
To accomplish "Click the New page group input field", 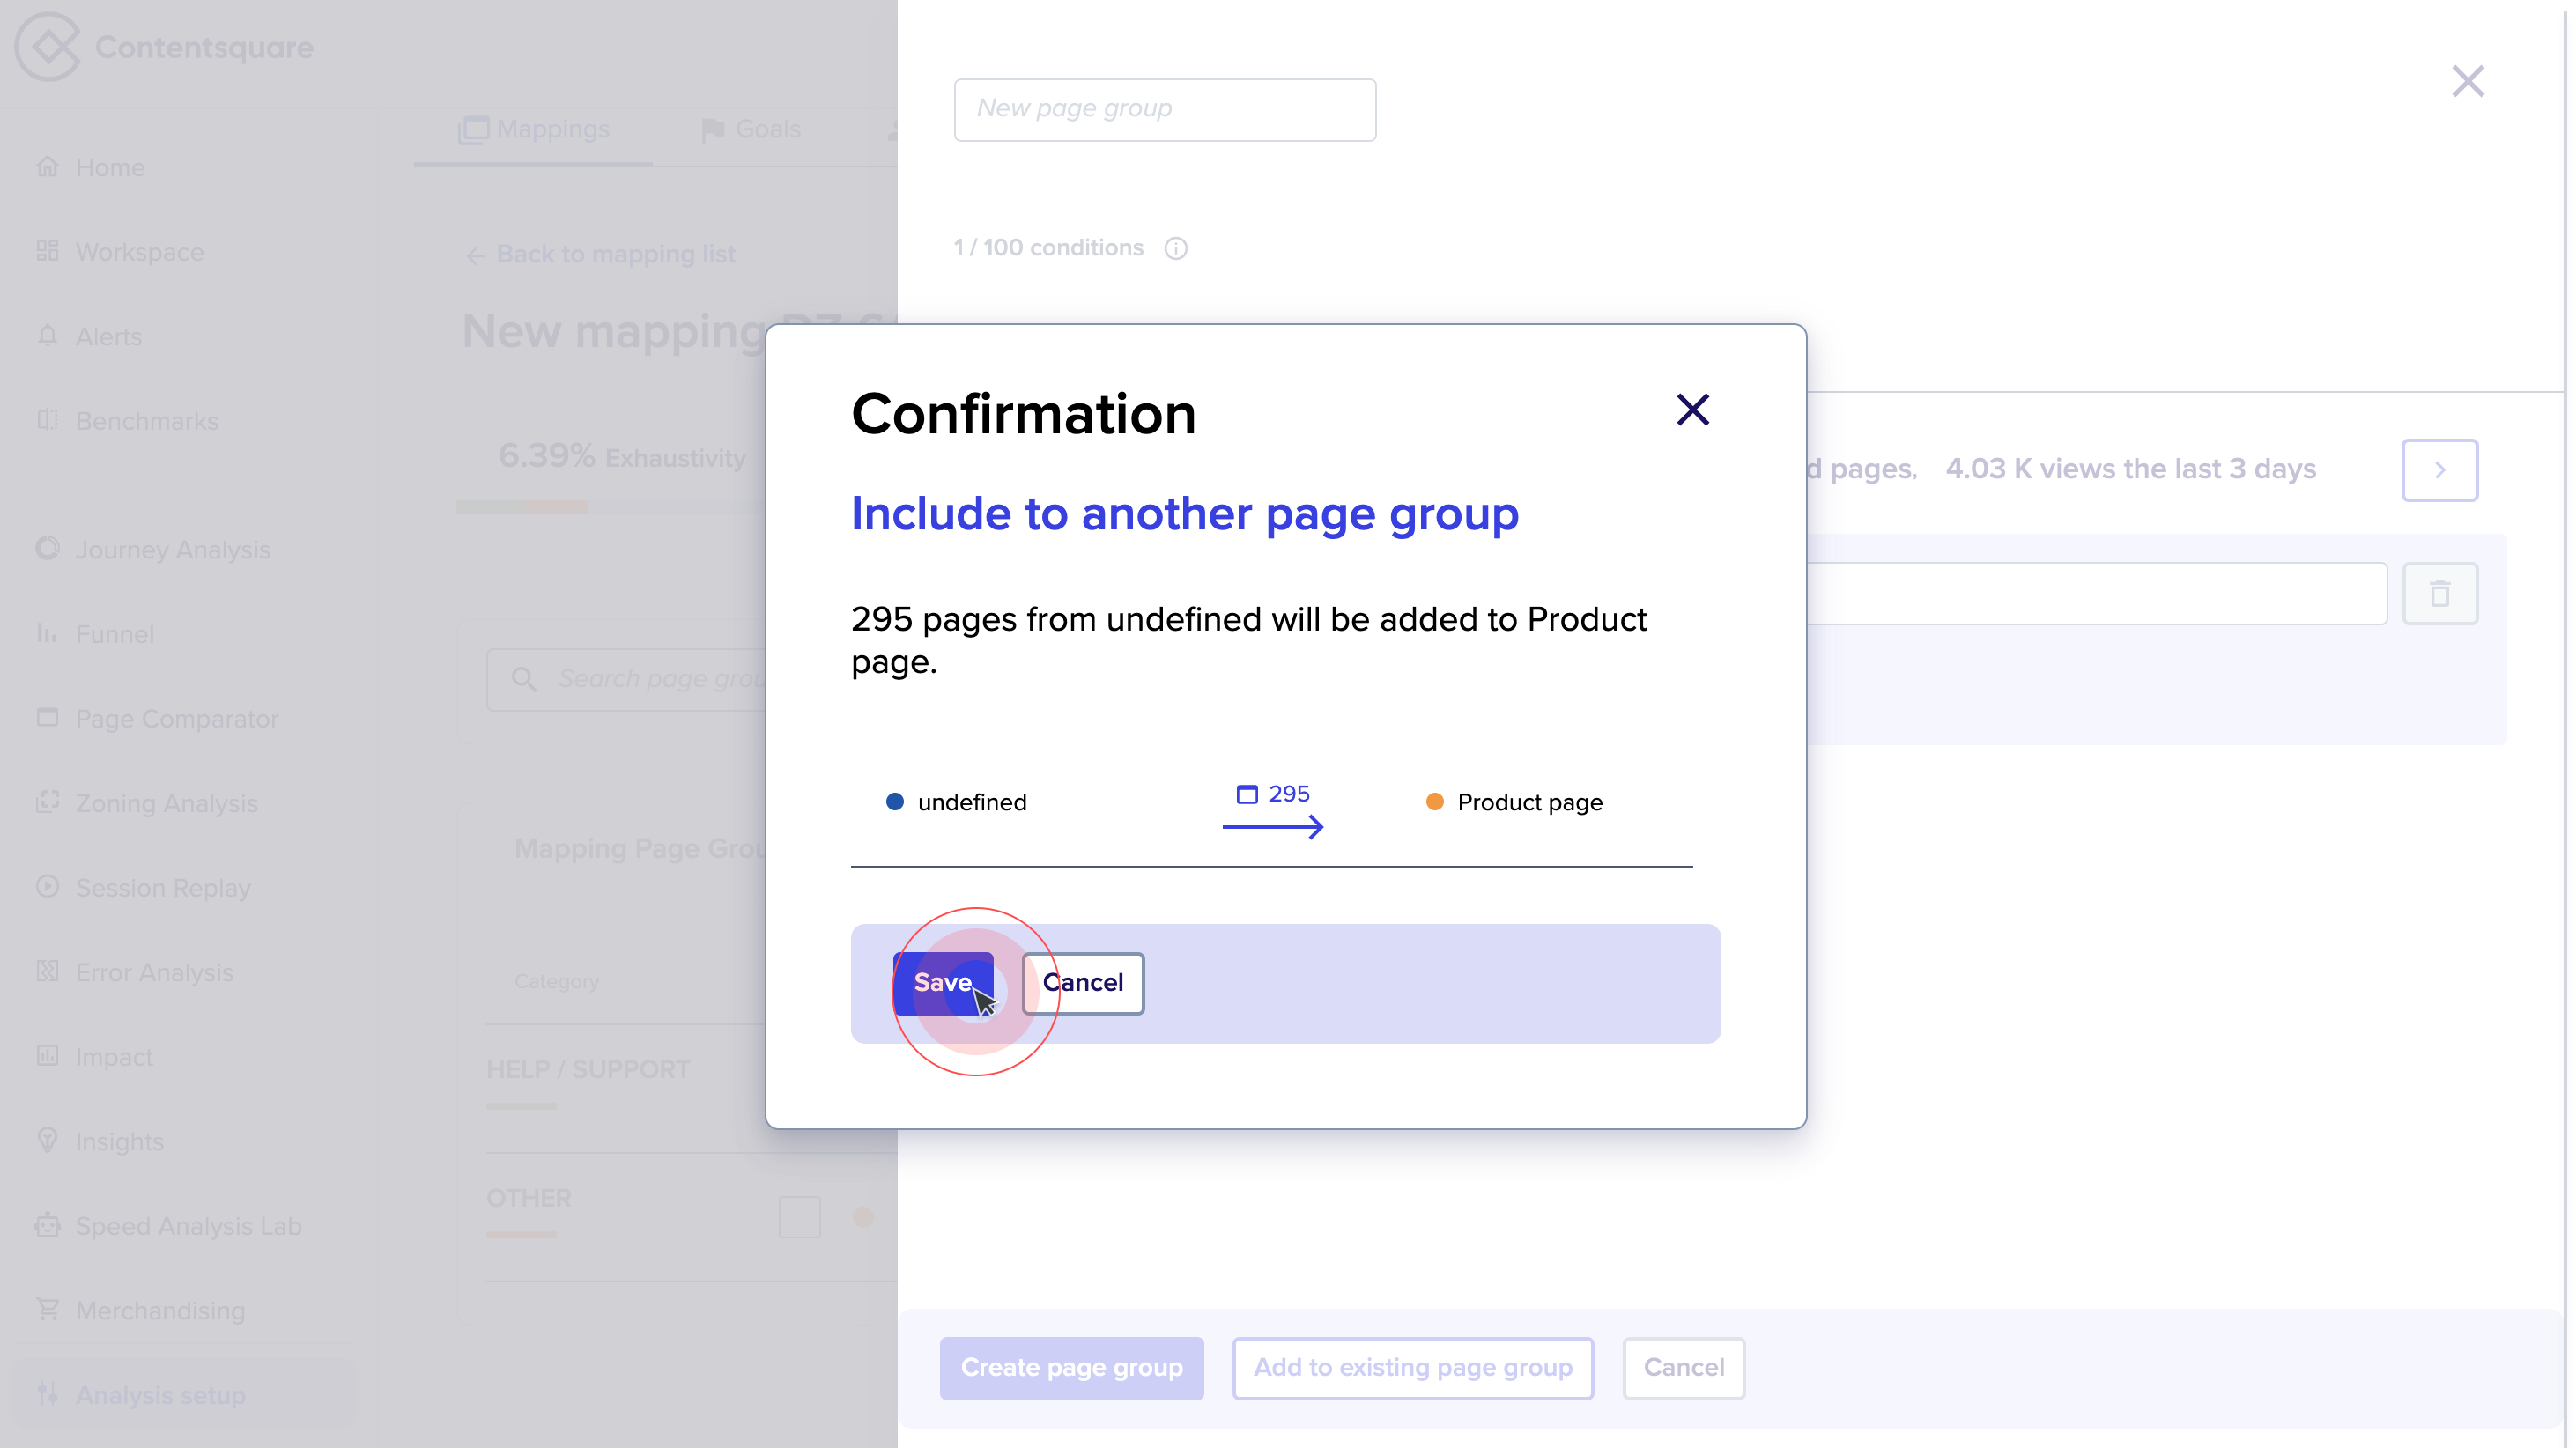I will pyautogui.click(x=1164, y=109).
